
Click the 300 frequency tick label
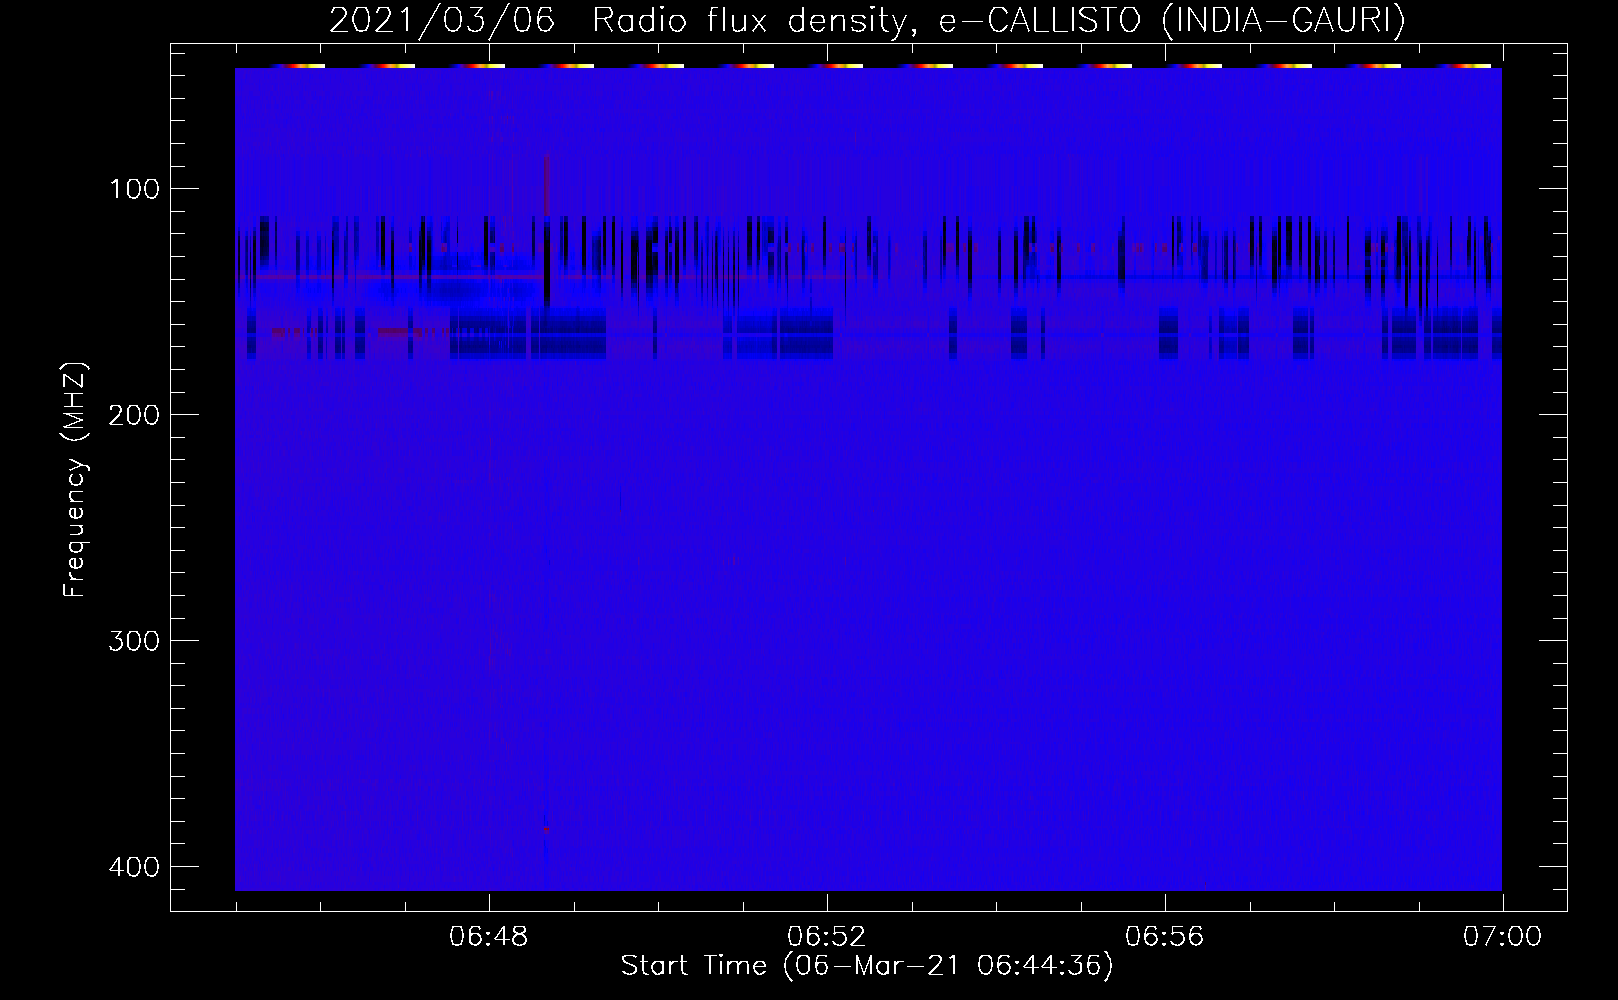(x=133, y=640)
